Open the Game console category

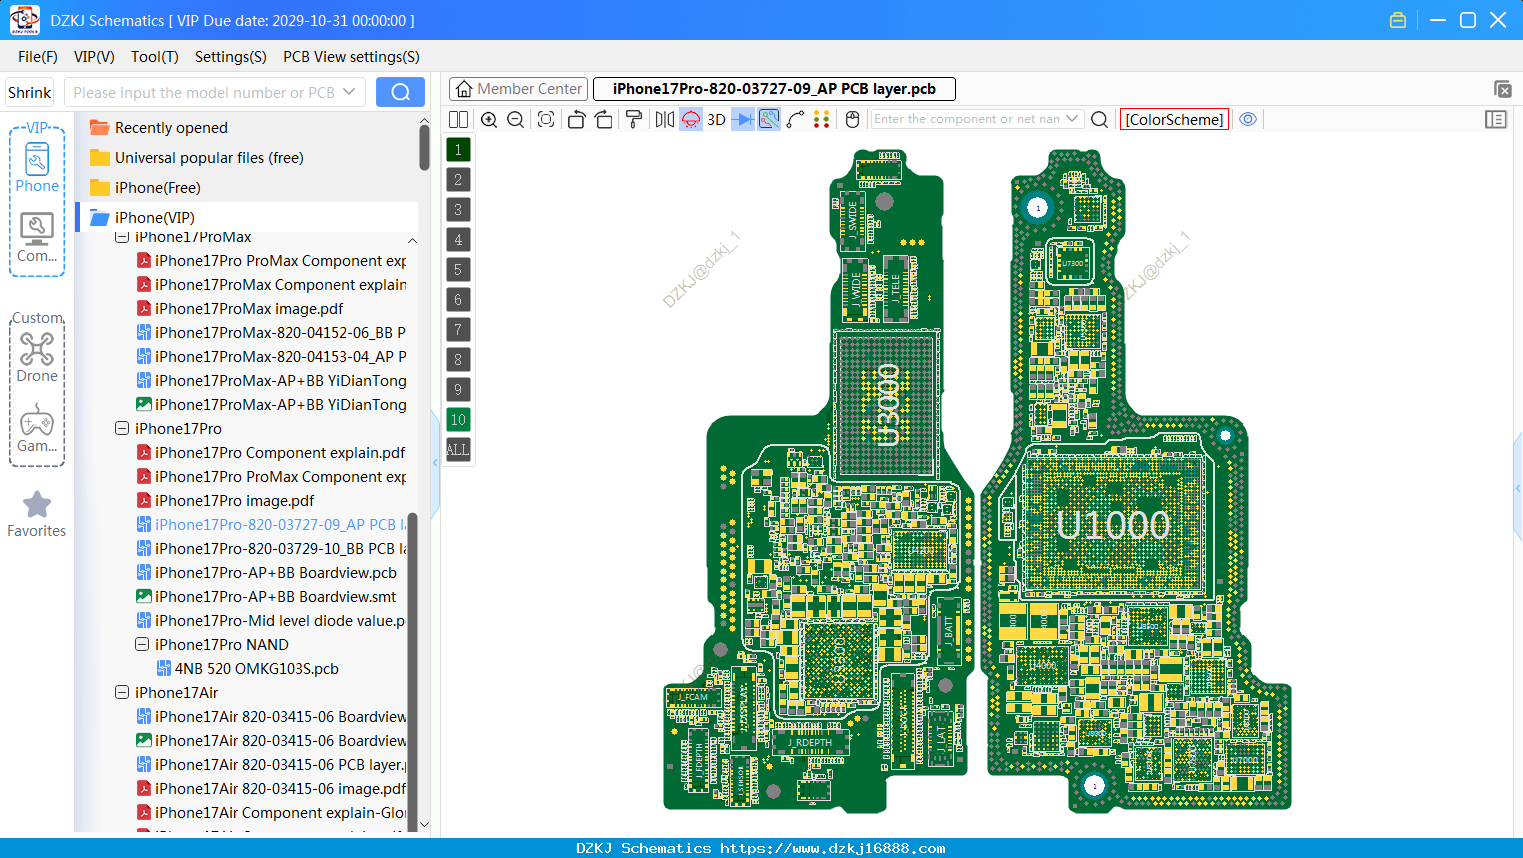(37, 428)
